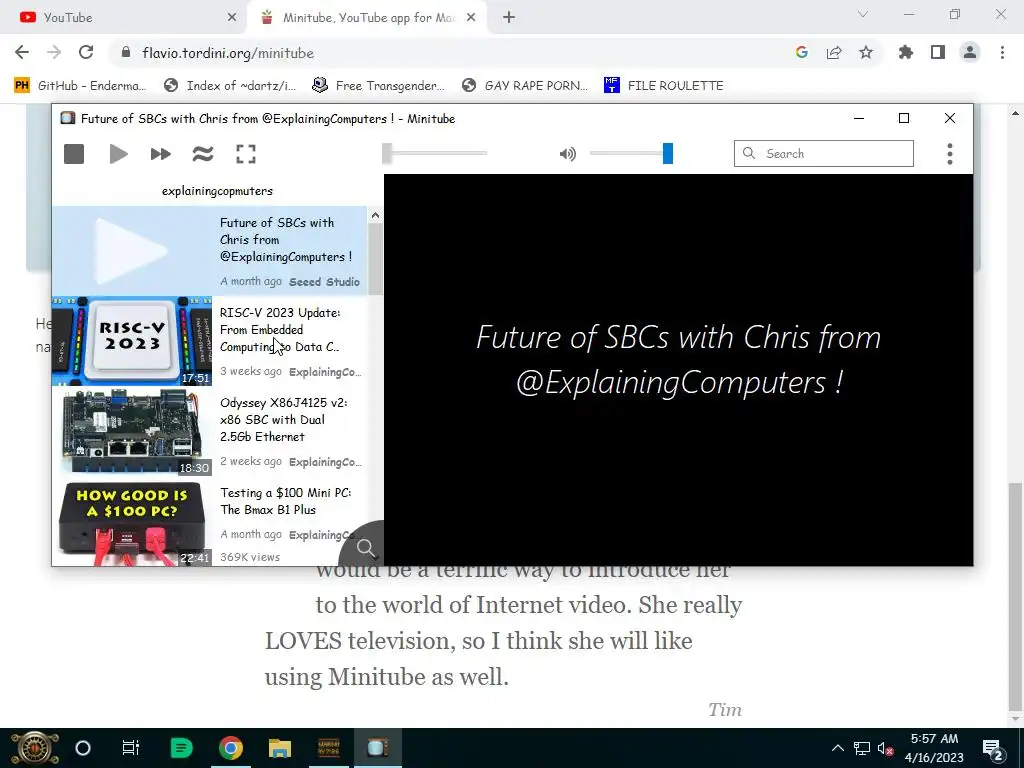
Task: Open the network tray icon
Action: point(861,748)
